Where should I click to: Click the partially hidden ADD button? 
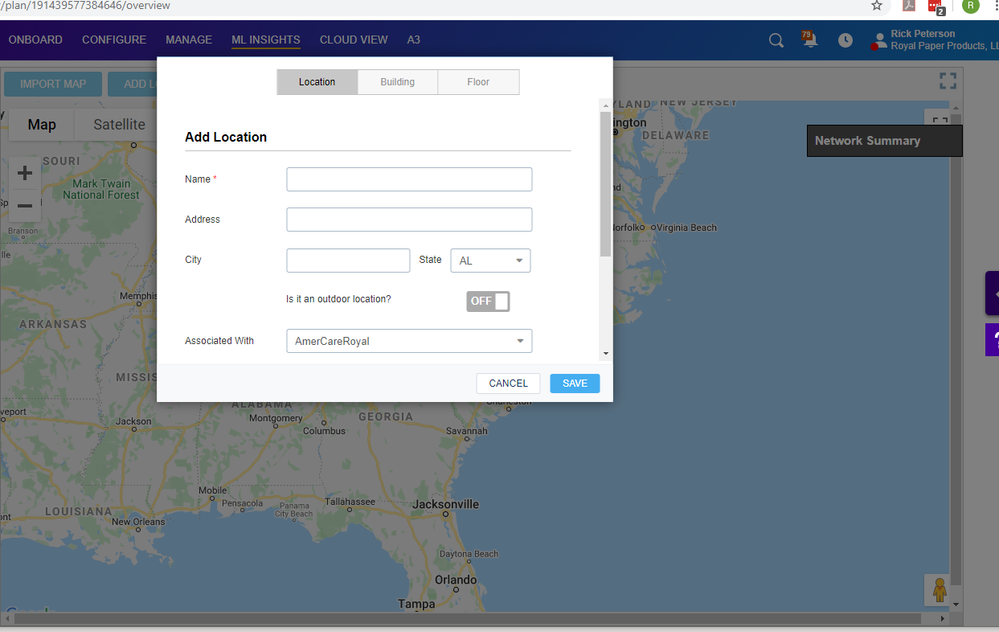(133, 84)
